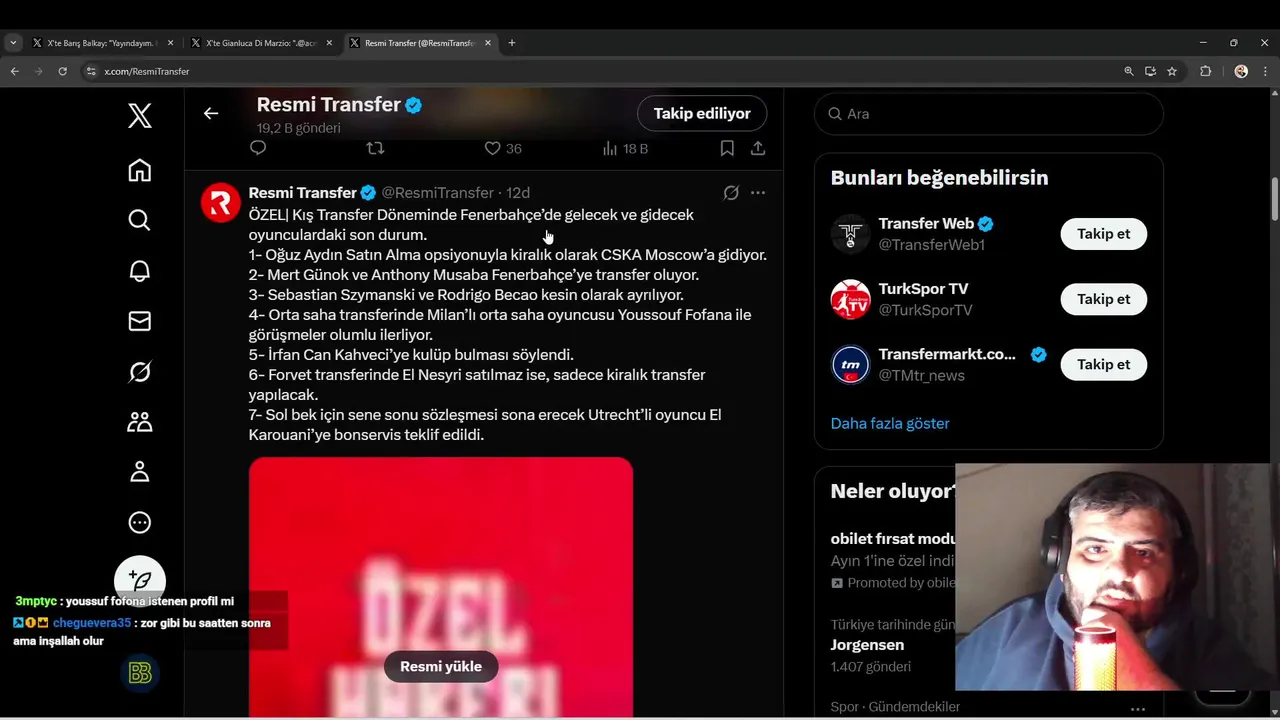Click the Ara search field

coord(989,114)
